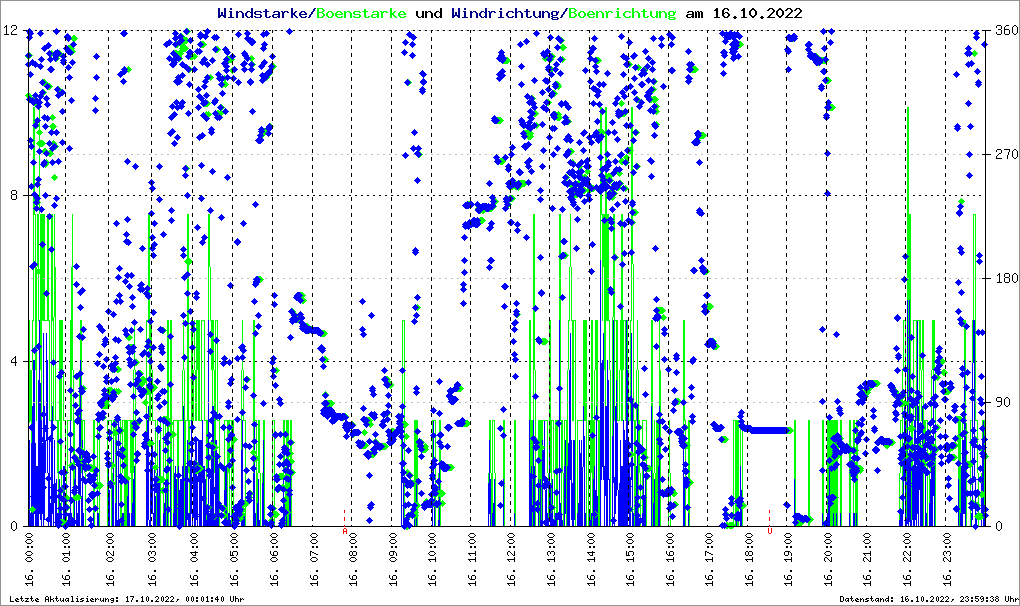Select the '180' right axis label
This screenshot has height=606, width=1020.
pos(1004,279)
